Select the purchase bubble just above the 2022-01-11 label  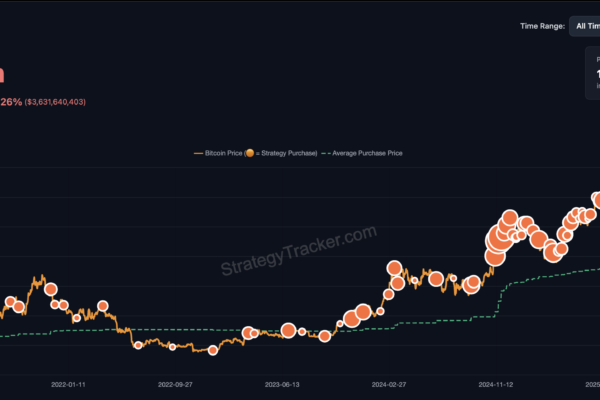point(65,306)
